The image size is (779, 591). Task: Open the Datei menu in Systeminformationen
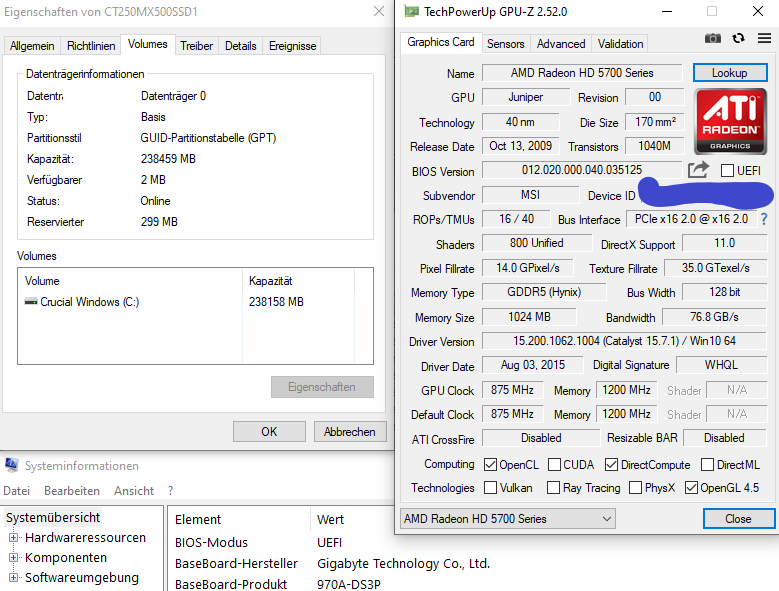click(16, 491)
